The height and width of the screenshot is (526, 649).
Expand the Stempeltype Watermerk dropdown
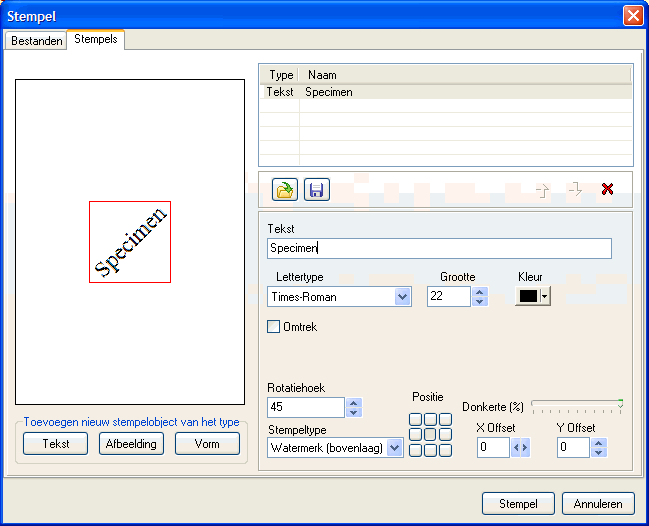(x=394, y=448)
